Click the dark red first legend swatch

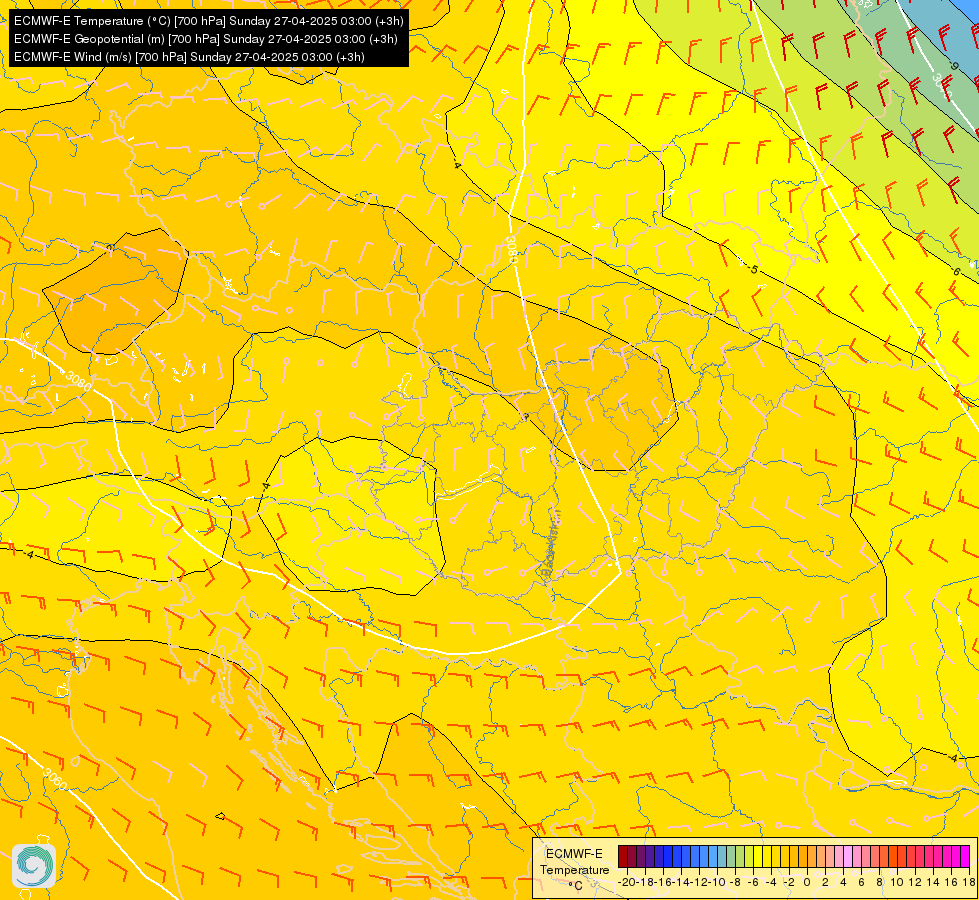pos(622,856)
